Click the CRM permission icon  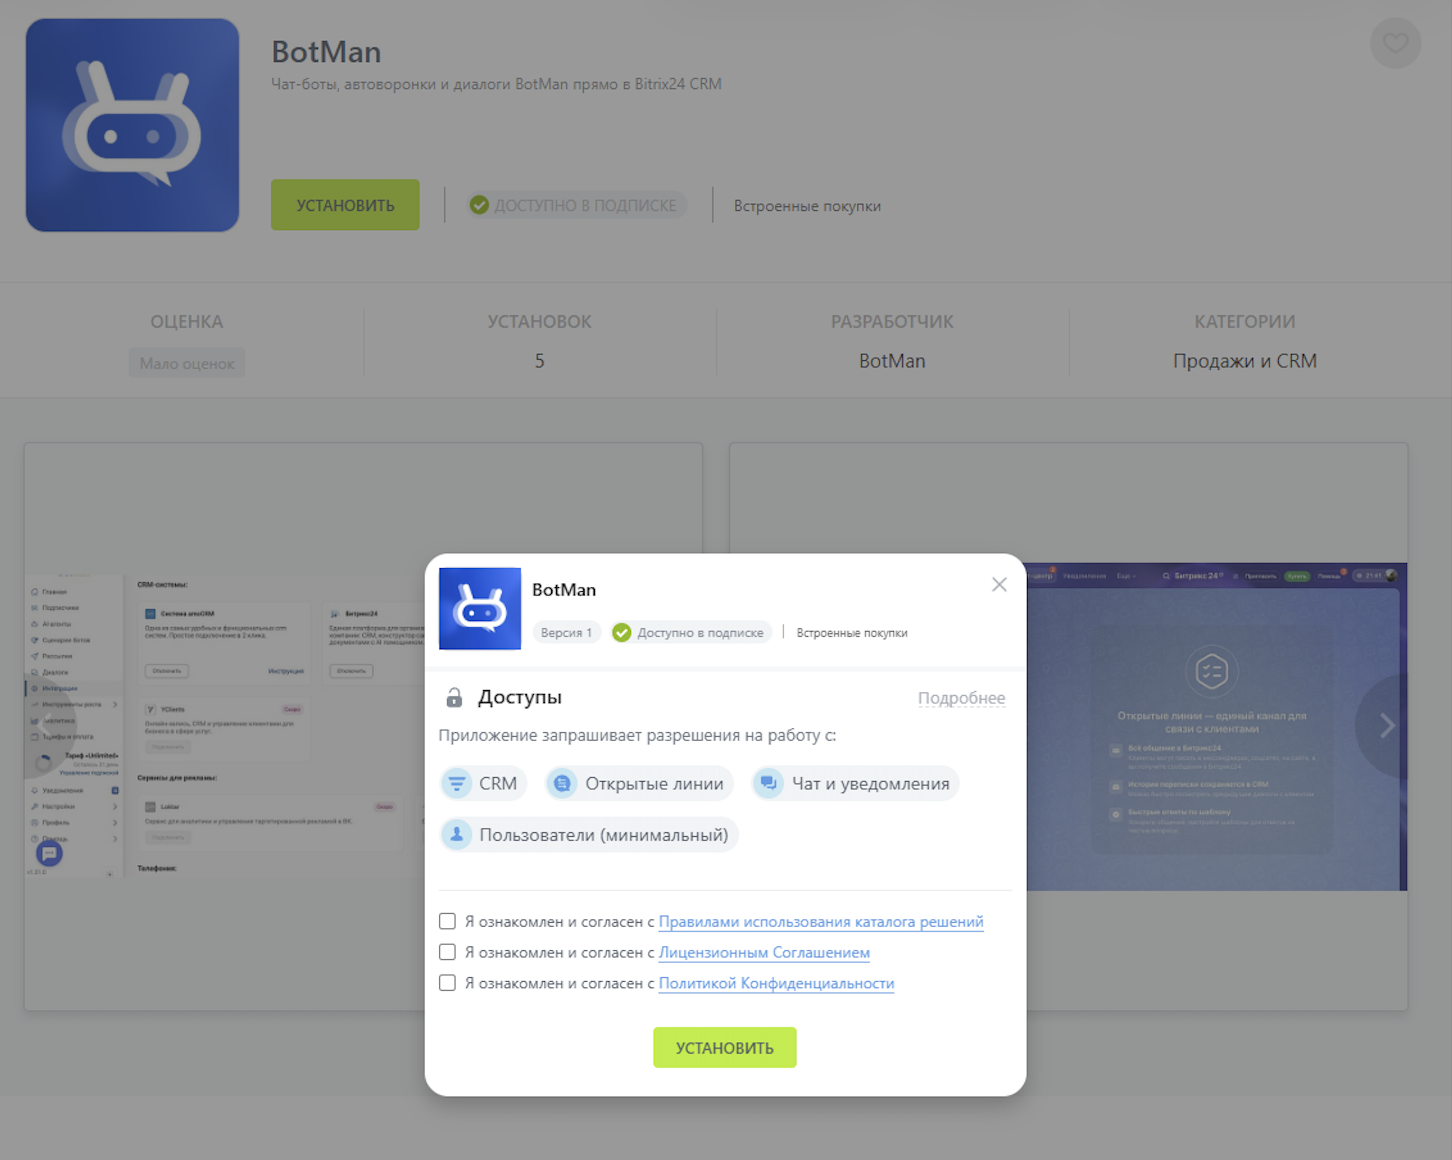[457, 783]
